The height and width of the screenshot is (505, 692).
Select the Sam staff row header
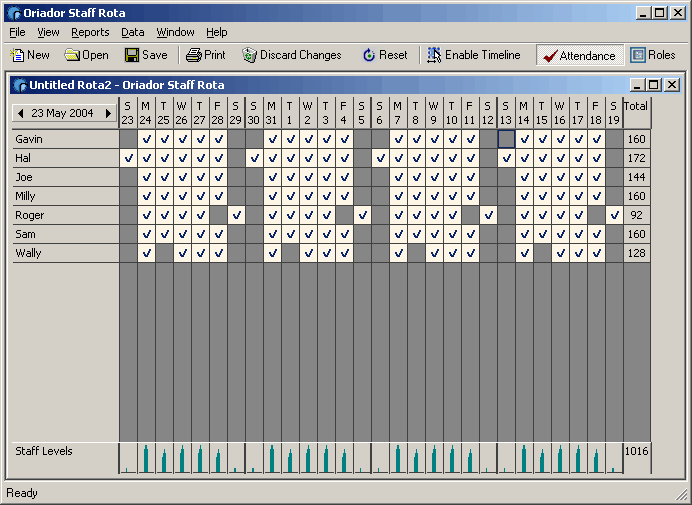point(66,234)
